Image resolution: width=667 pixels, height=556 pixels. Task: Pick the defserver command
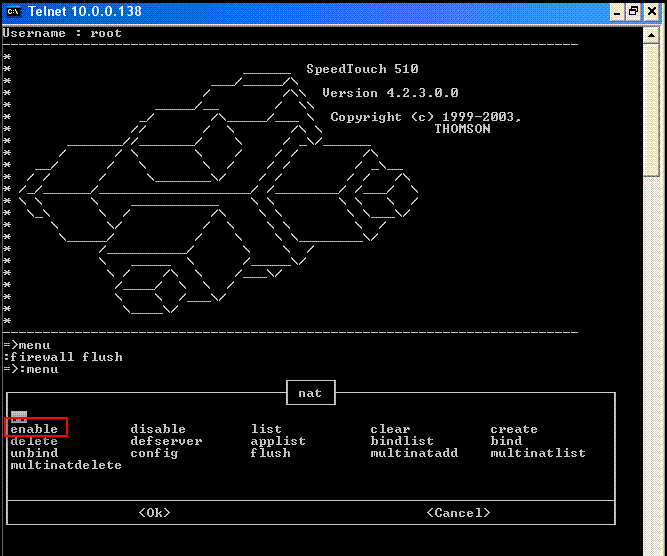[166, 441]
